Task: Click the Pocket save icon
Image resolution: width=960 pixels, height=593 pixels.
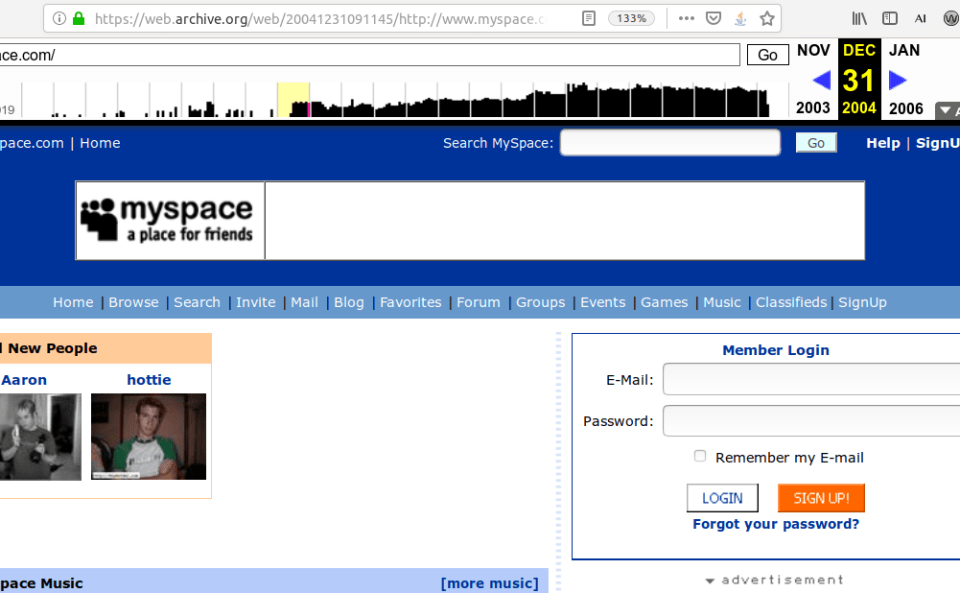Action: [713, 19]
